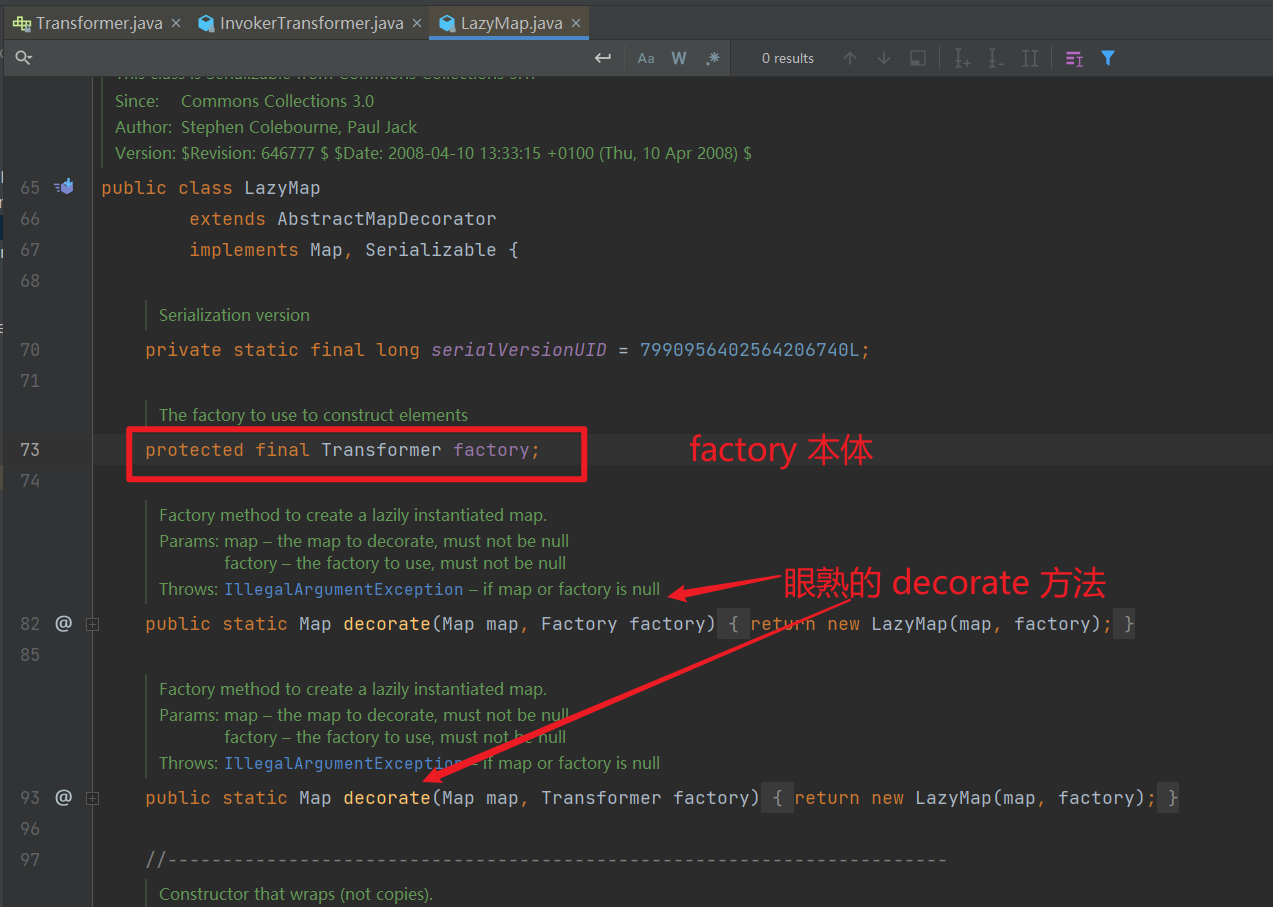Toggle Match Case in the search bar
1273x907 pixels.
646,58
